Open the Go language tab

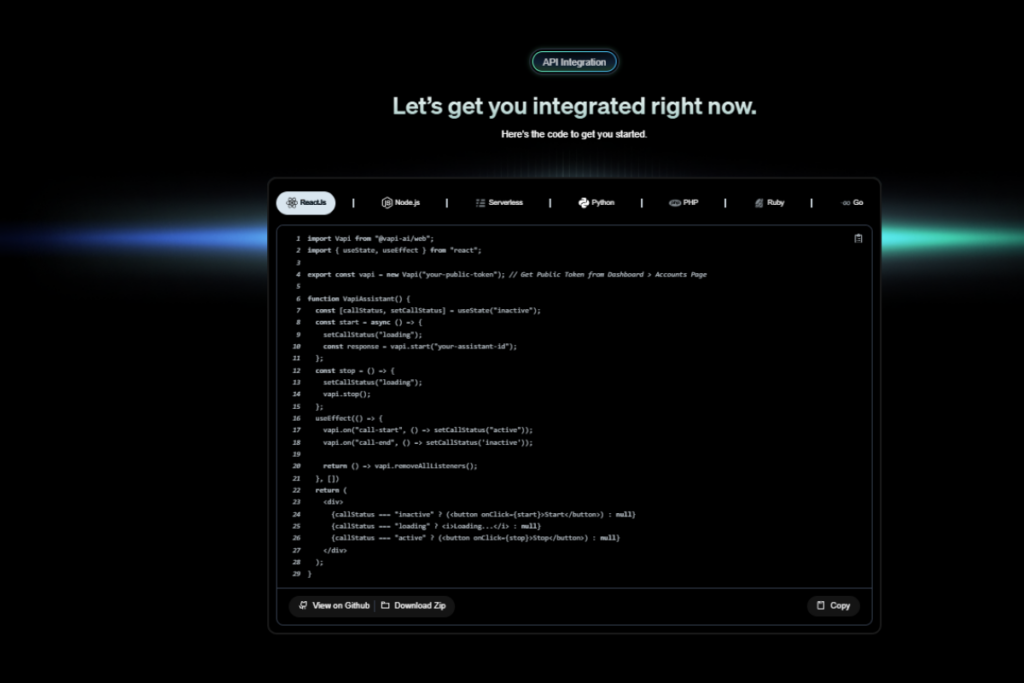click(852, 202)
